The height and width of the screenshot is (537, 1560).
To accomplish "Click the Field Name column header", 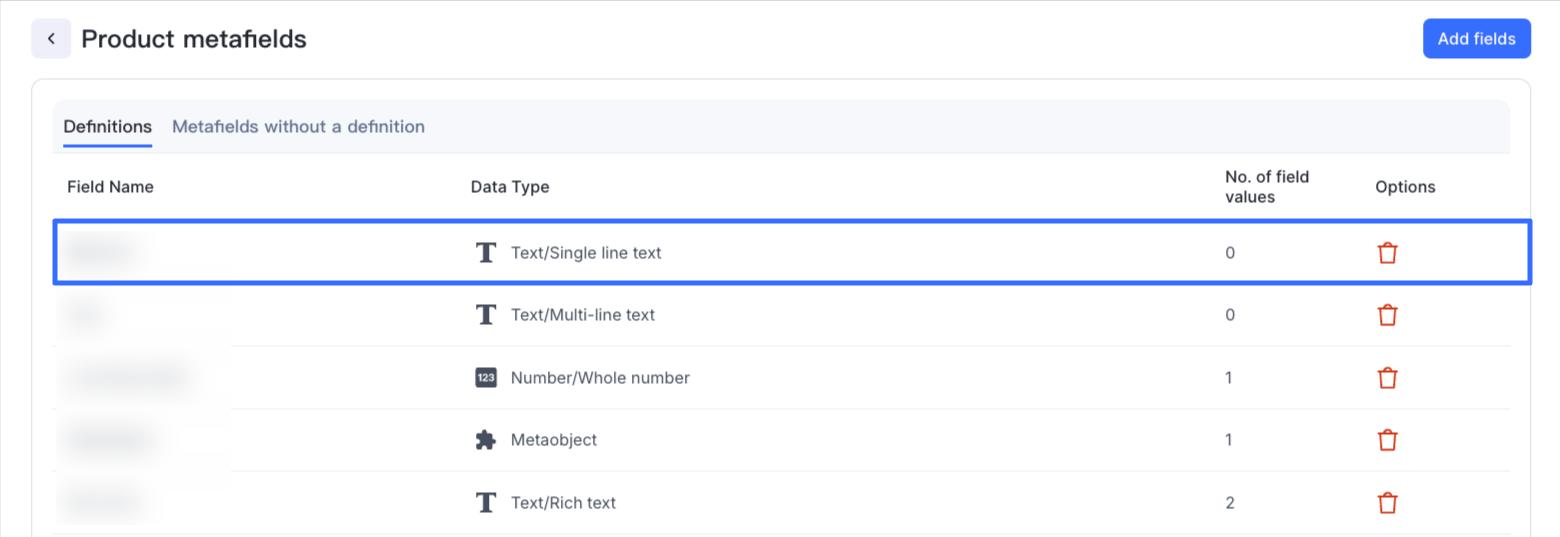I will point(110,187).
